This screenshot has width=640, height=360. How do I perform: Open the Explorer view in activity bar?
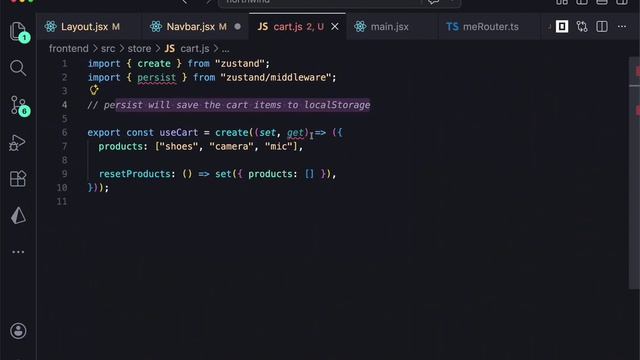tap(18, 32)
